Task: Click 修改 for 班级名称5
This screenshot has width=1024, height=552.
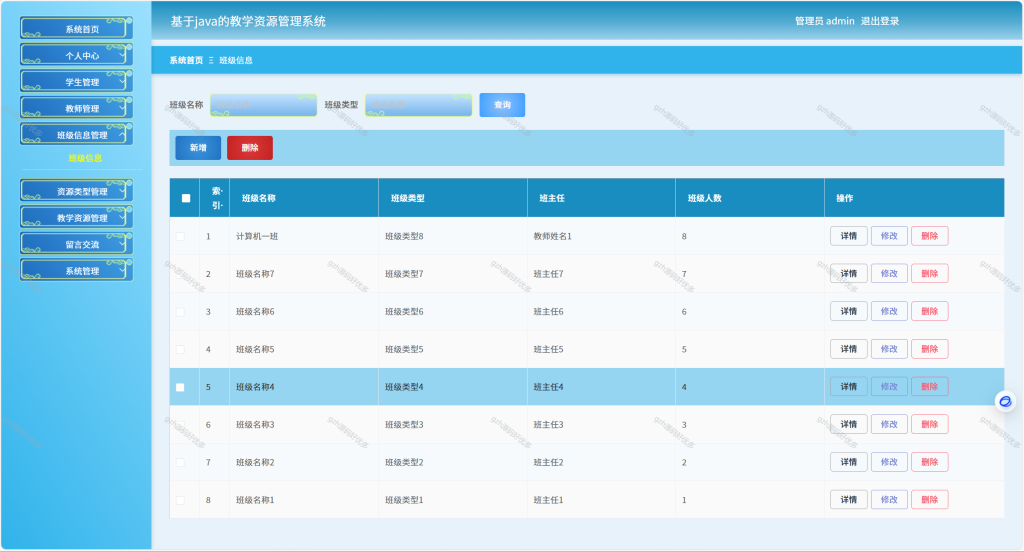Action: tap(889, 349)
